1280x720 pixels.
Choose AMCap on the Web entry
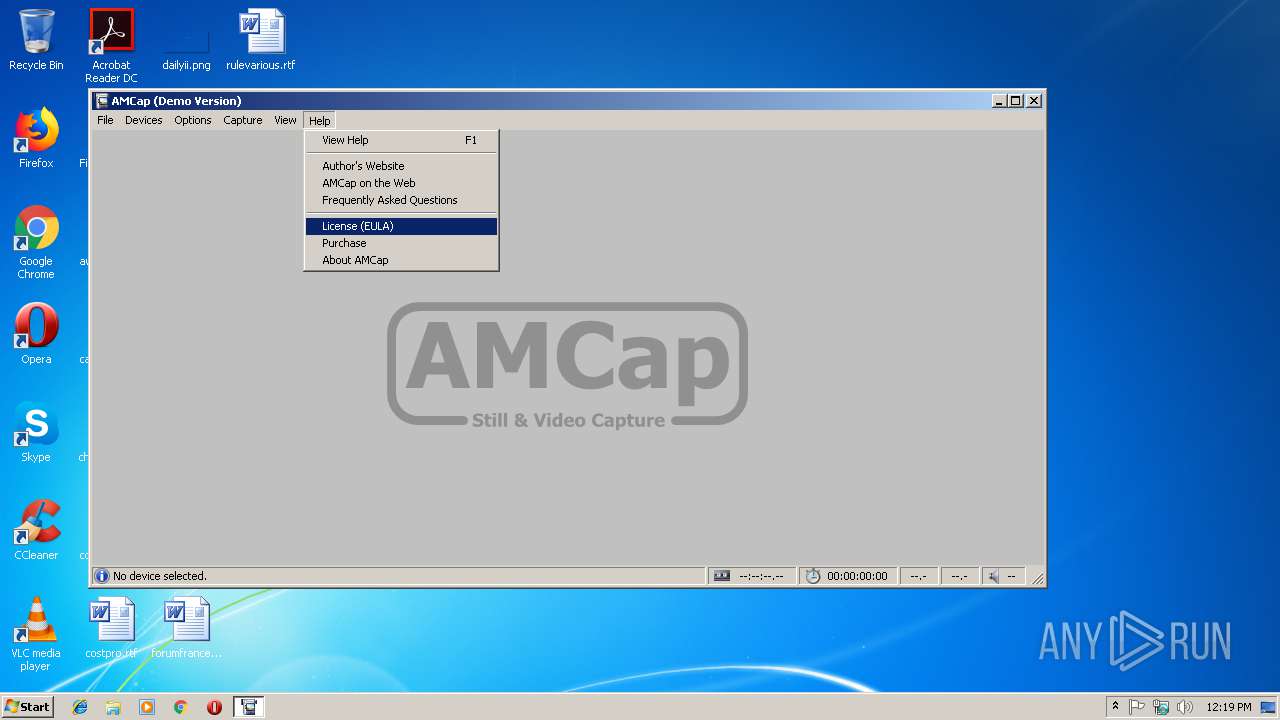pos(401,183)
